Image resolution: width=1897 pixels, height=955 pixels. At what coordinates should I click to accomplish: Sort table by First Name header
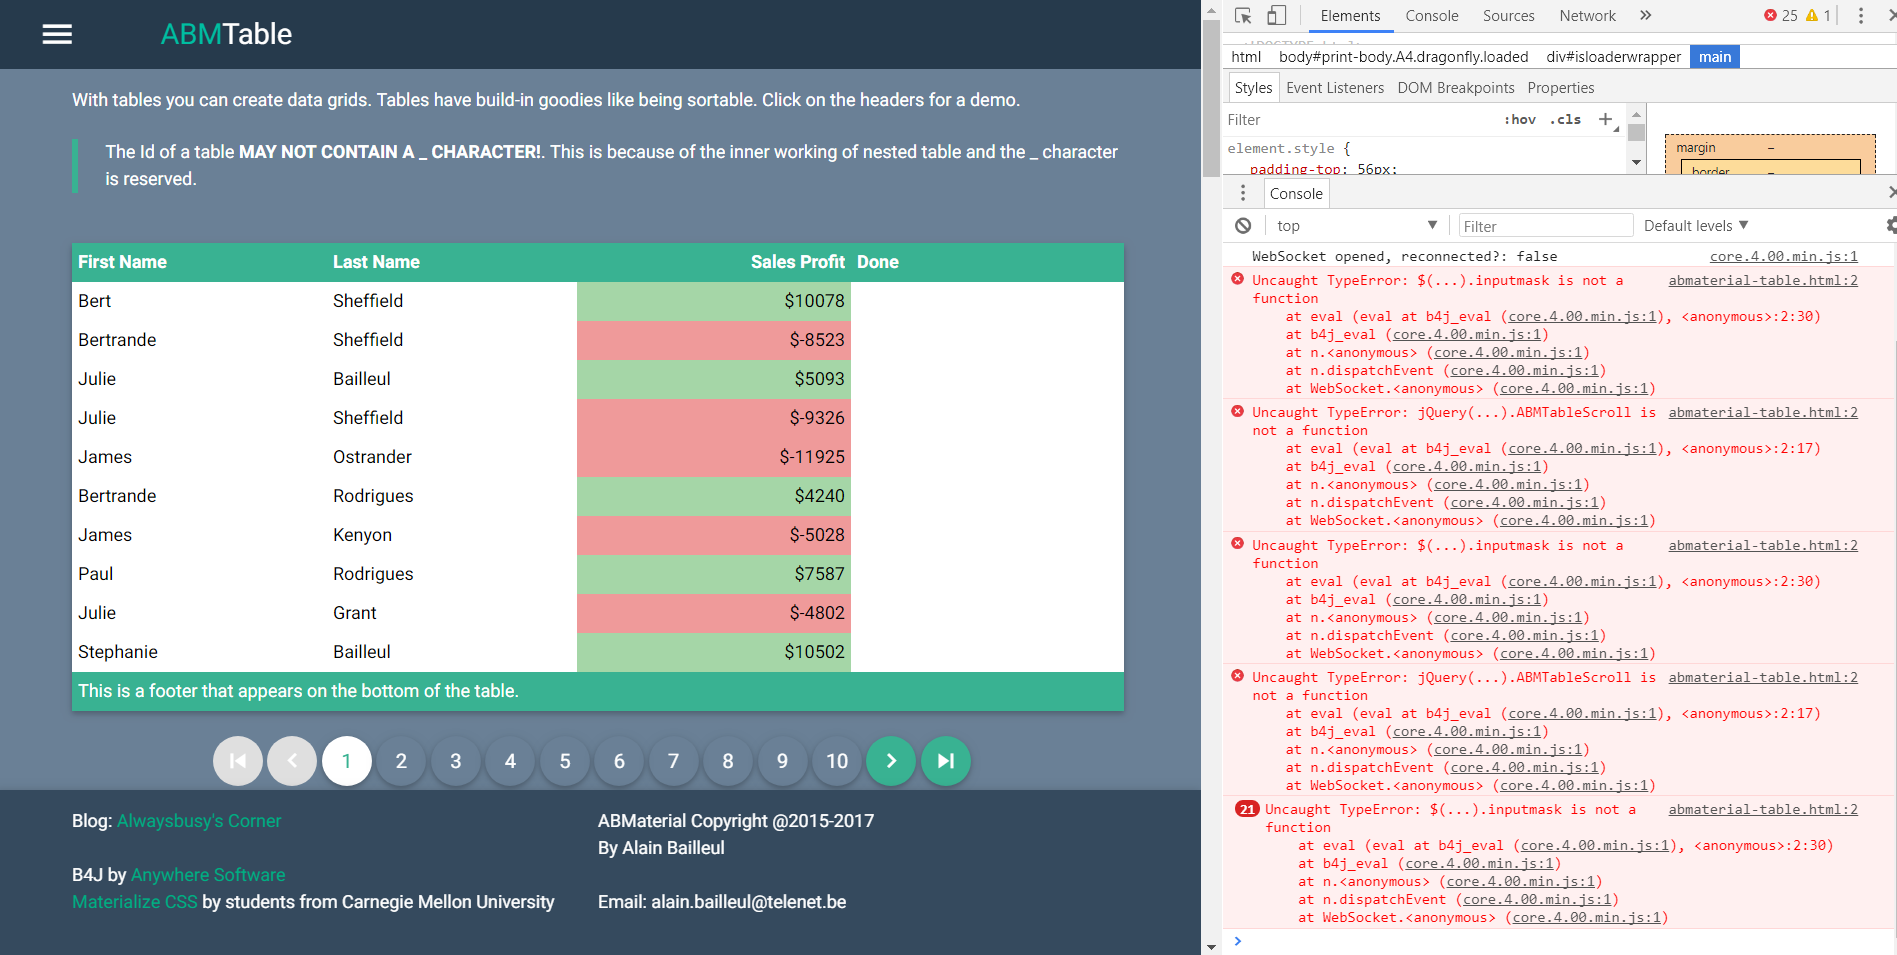coord(122,262)
